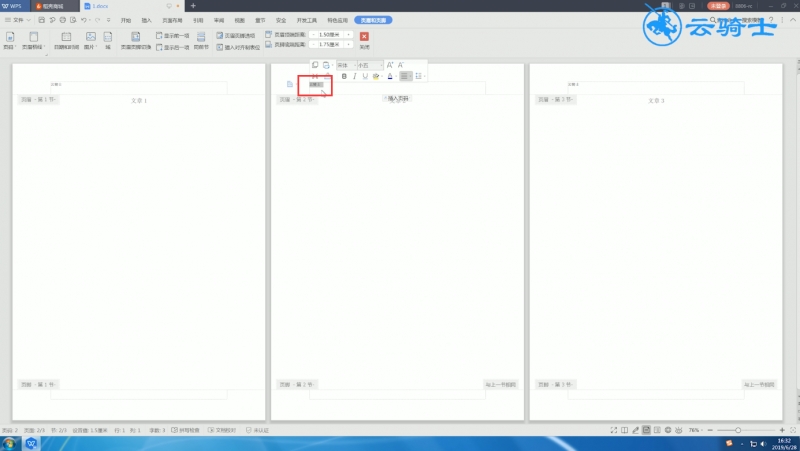
Task: Open the 文件 menu
Action: click(x=18, y=20)
